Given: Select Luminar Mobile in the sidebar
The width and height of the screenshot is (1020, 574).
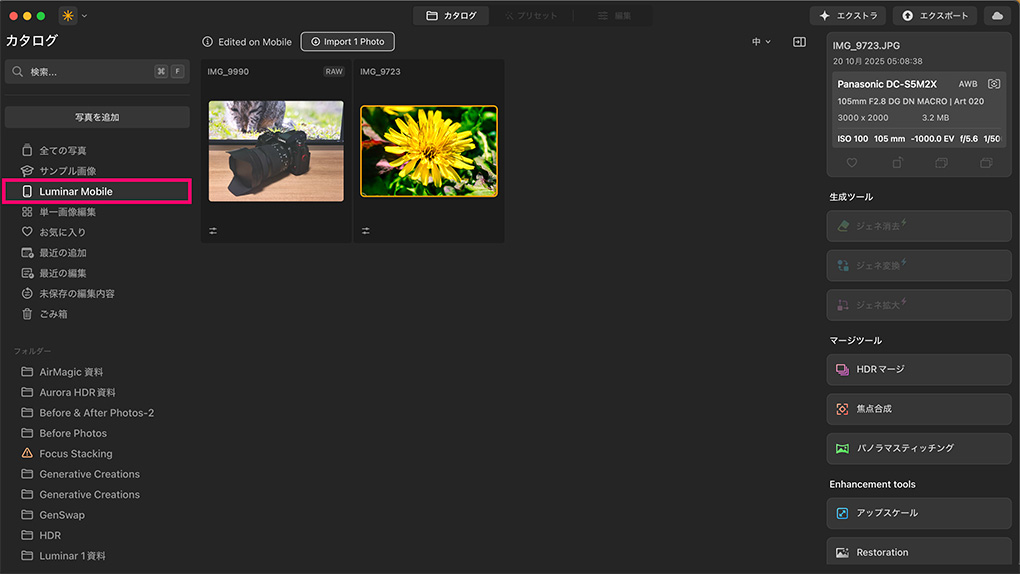Looking at the screenshot, I should tap(97, 191).
